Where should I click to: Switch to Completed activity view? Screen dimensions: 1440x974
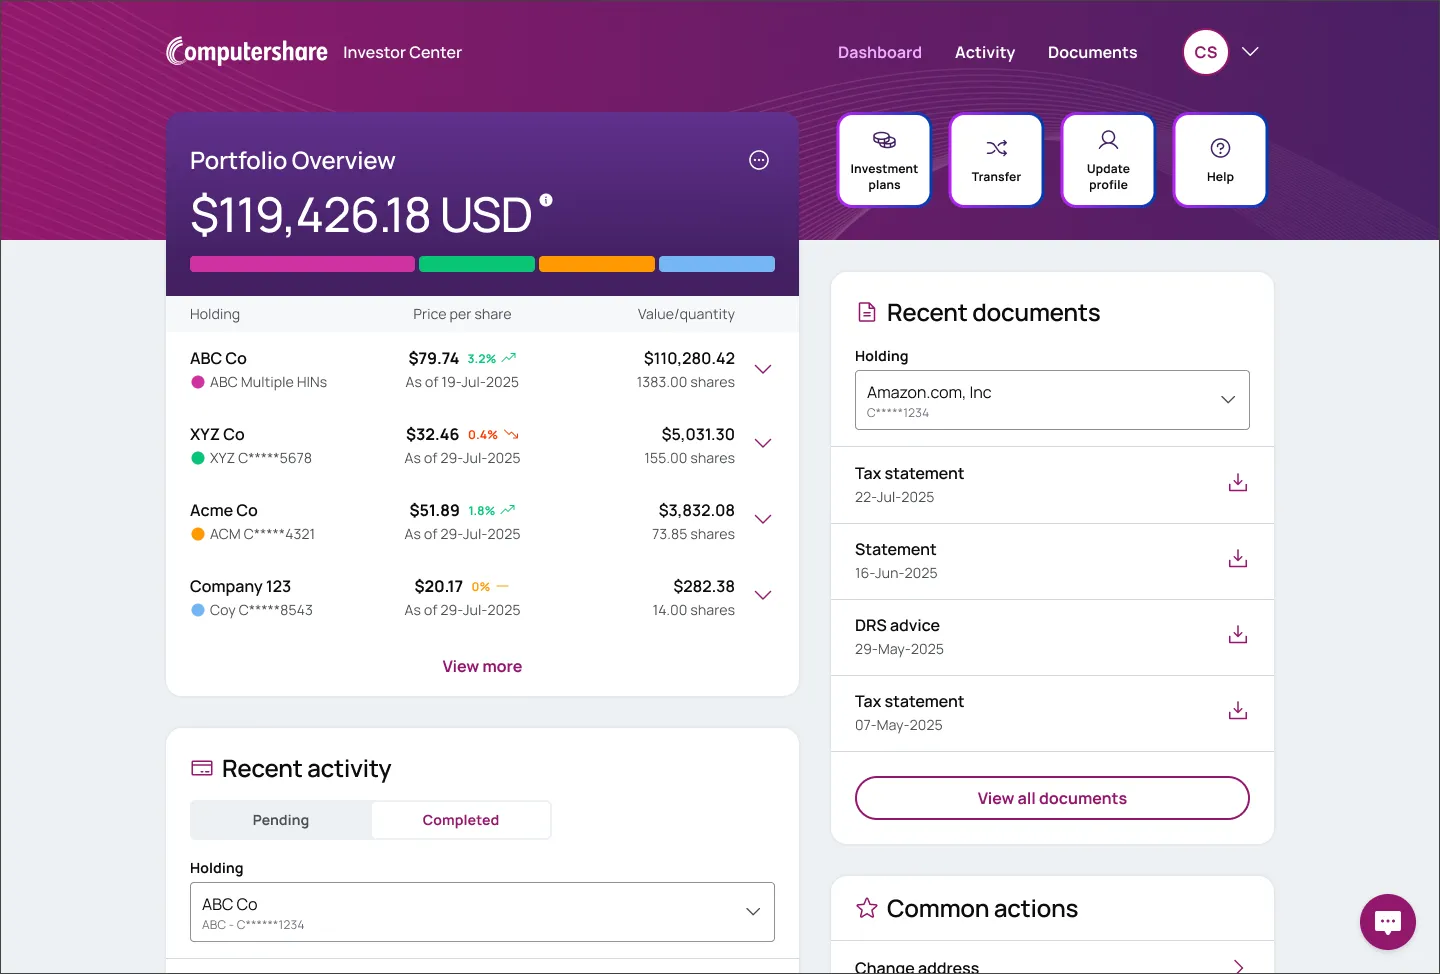point(460,820)
